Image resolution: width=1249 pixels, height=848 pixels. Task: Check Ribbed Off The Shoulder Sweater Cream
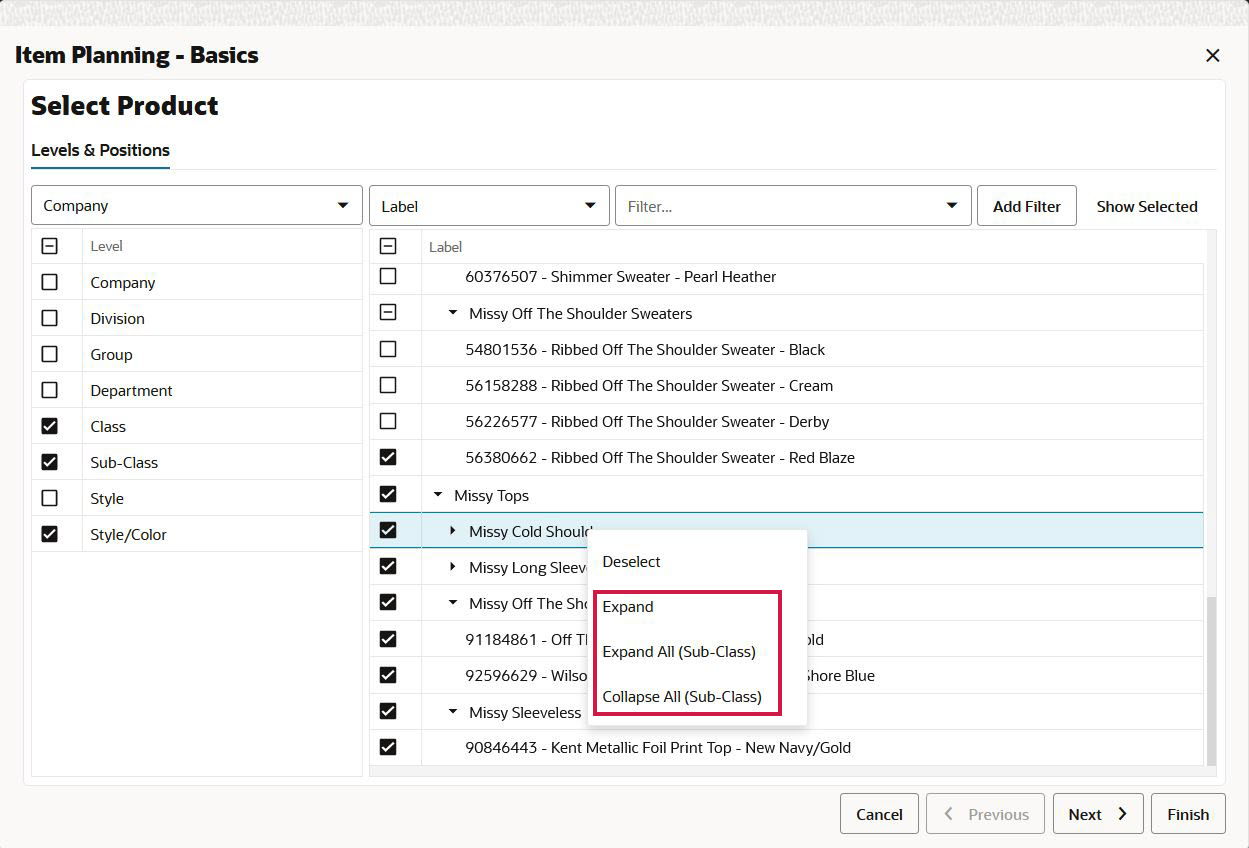click(x=388, y=385)
